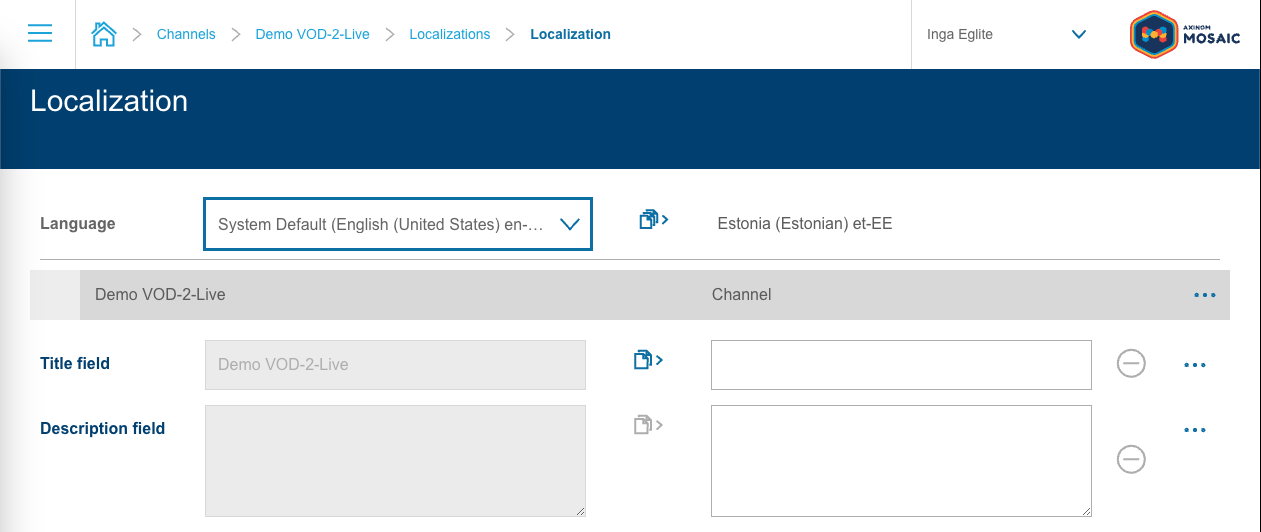Copy all source values to Estonian language
The height and width of the screenshot is (532, 1261).
[x=653, y=220]
